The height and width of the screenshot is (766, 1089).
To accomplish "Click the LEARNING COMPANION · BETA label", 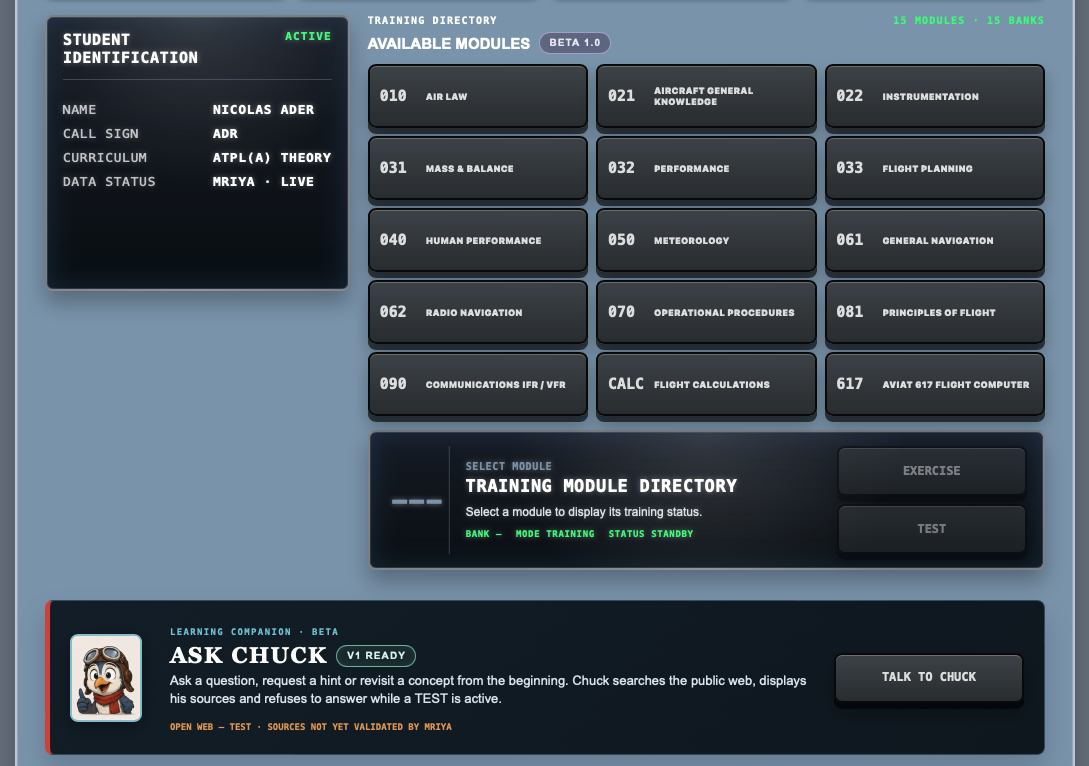I will (254, 632).
